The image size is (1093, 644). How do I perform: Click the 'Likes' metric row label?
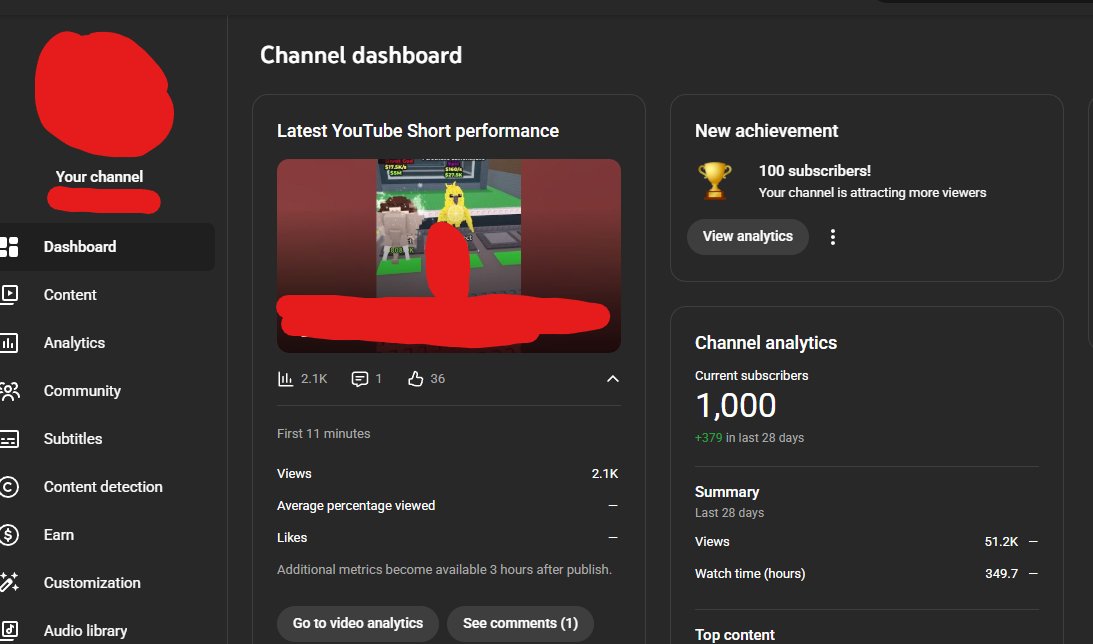pos(291,537)
